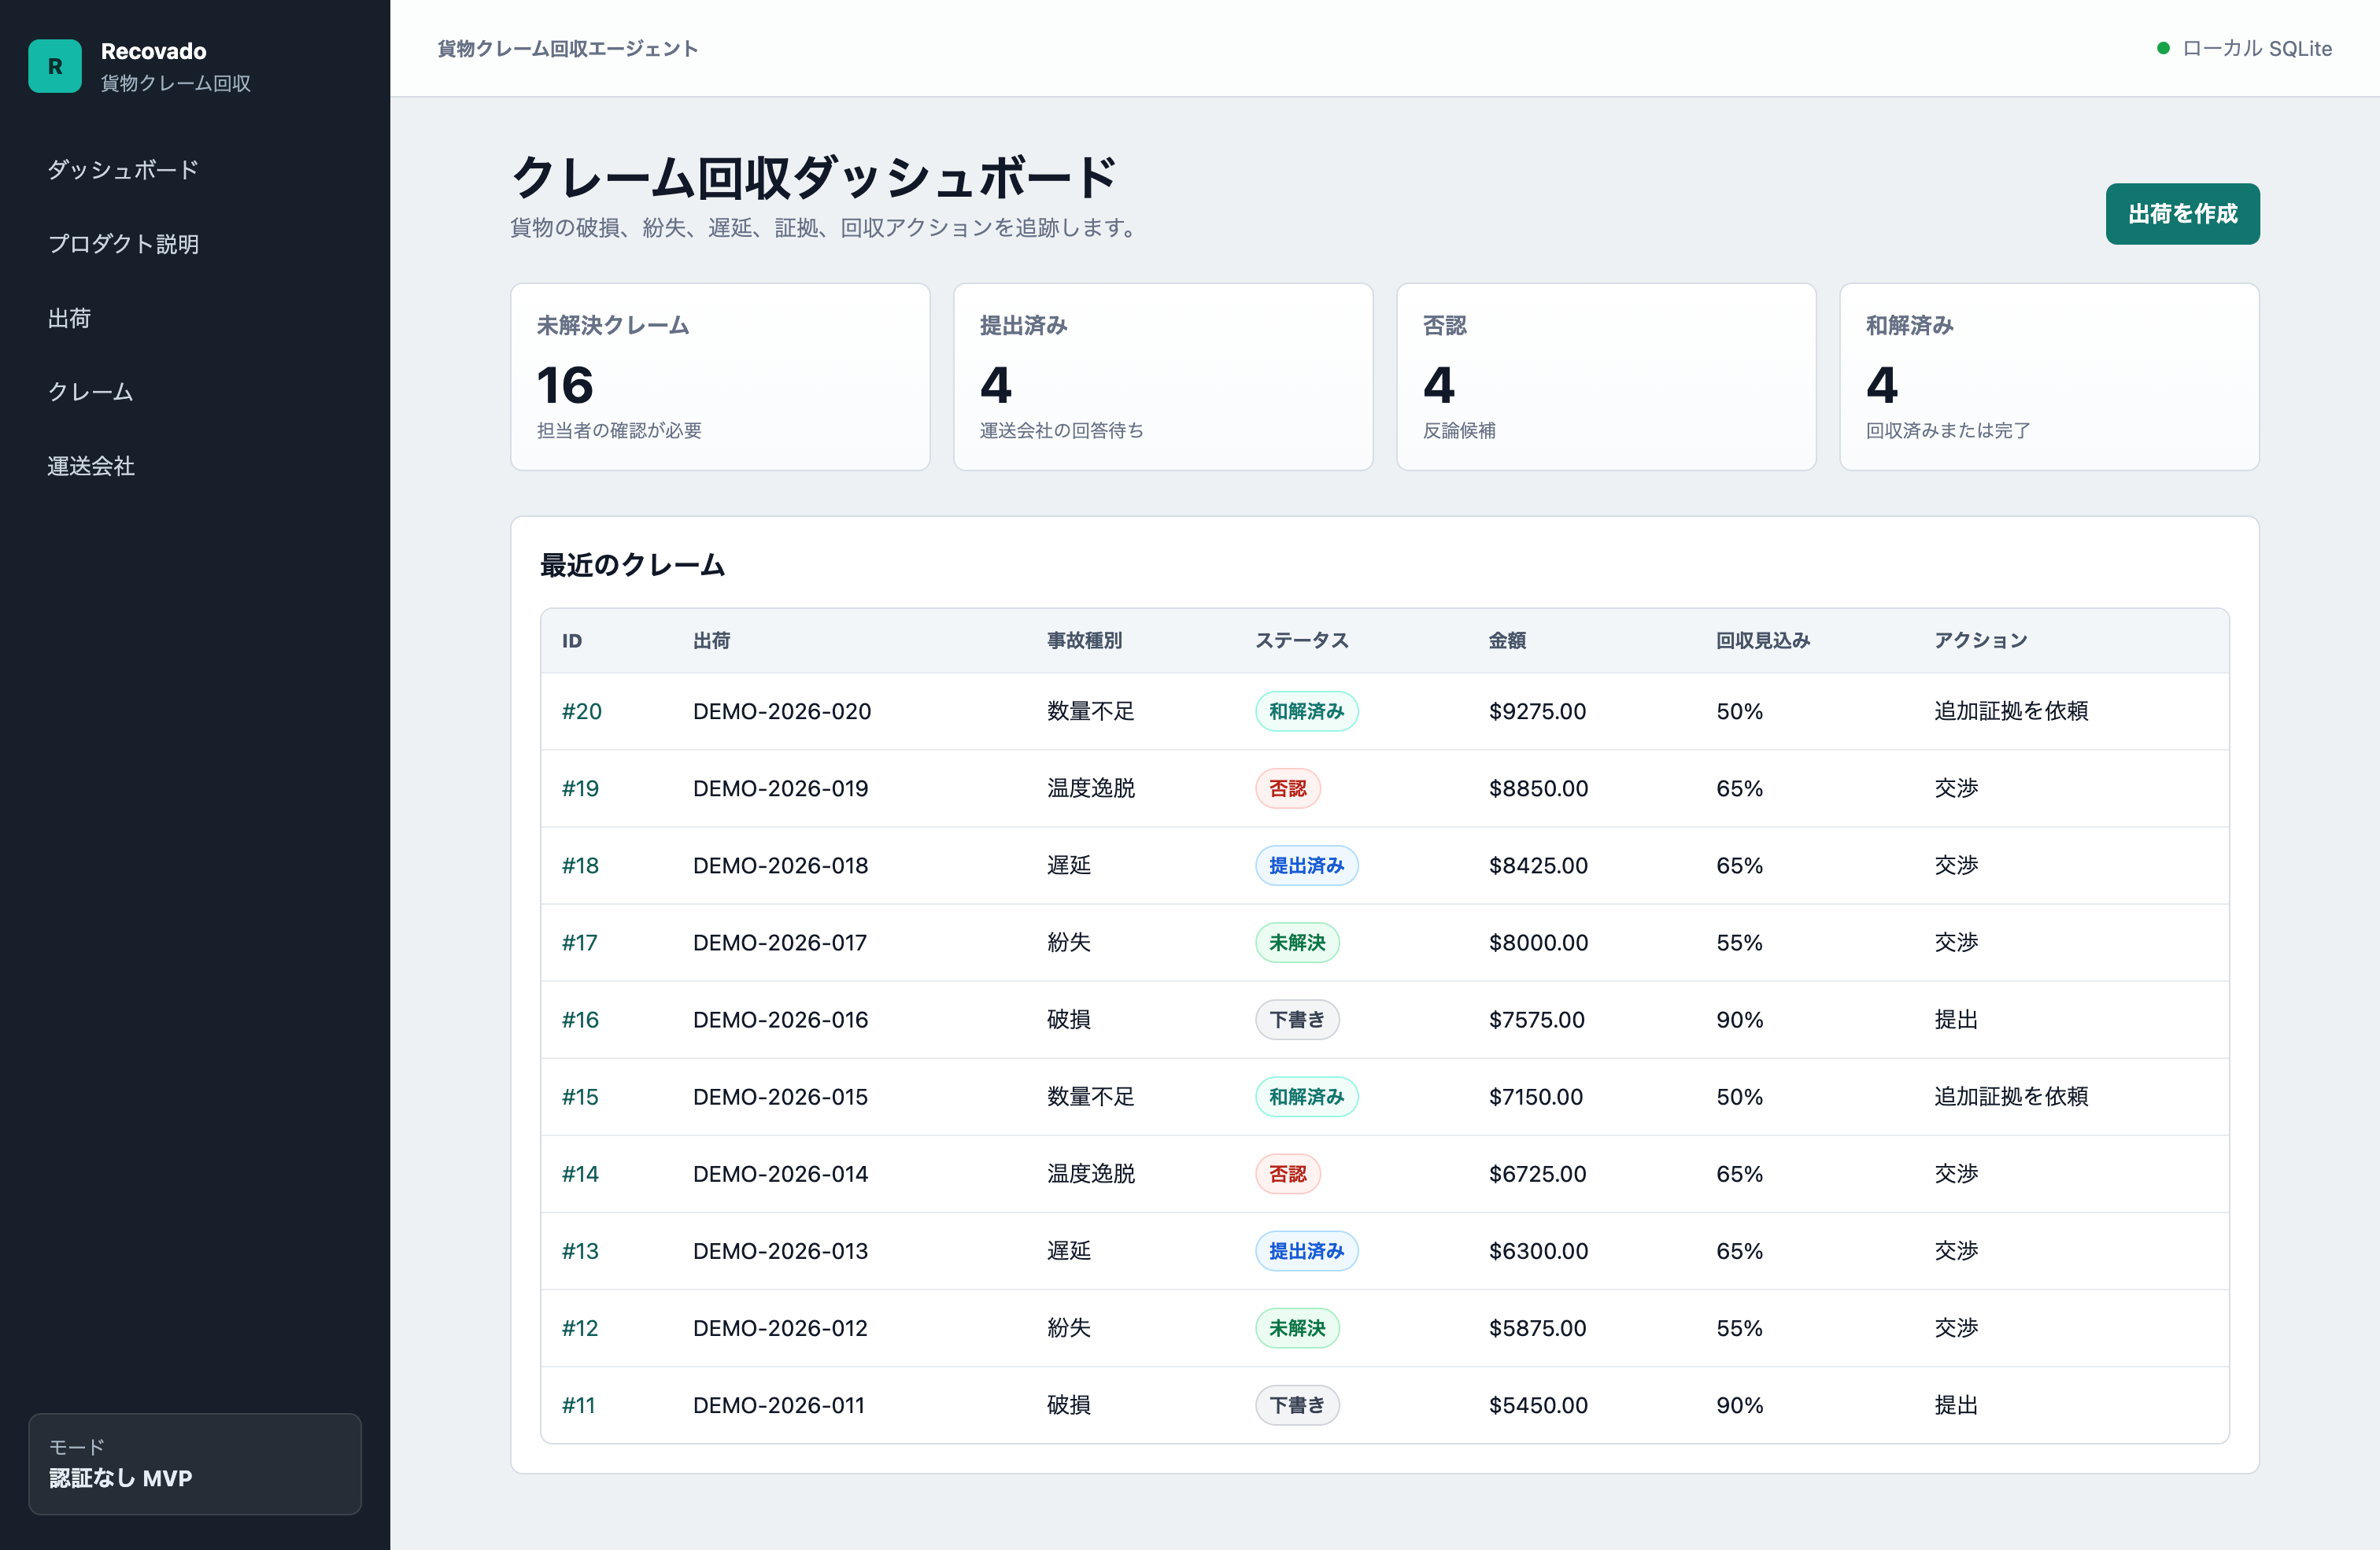Click amount $9275.00

(1537, 711)
